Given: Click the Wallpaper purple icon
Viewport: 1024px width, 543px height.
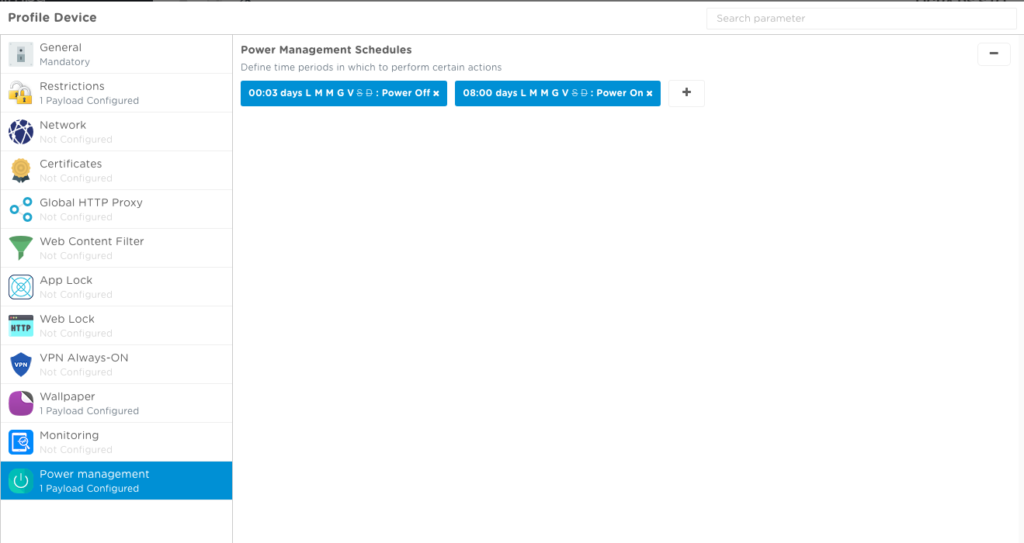Looking at the screenshot, I should click(x=21, y=403).
